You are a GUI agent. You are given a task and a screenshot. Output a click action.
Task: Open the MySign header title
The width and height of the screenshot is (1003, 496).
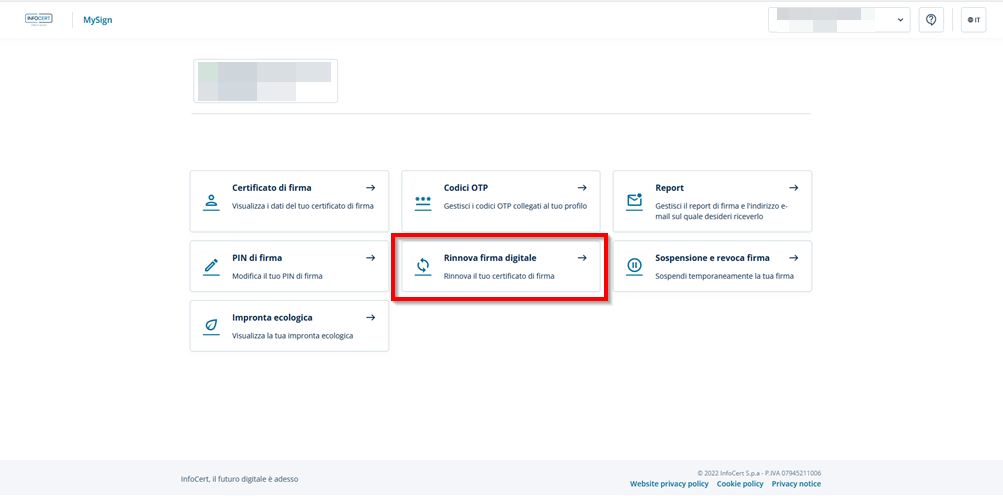pos(98,20)
